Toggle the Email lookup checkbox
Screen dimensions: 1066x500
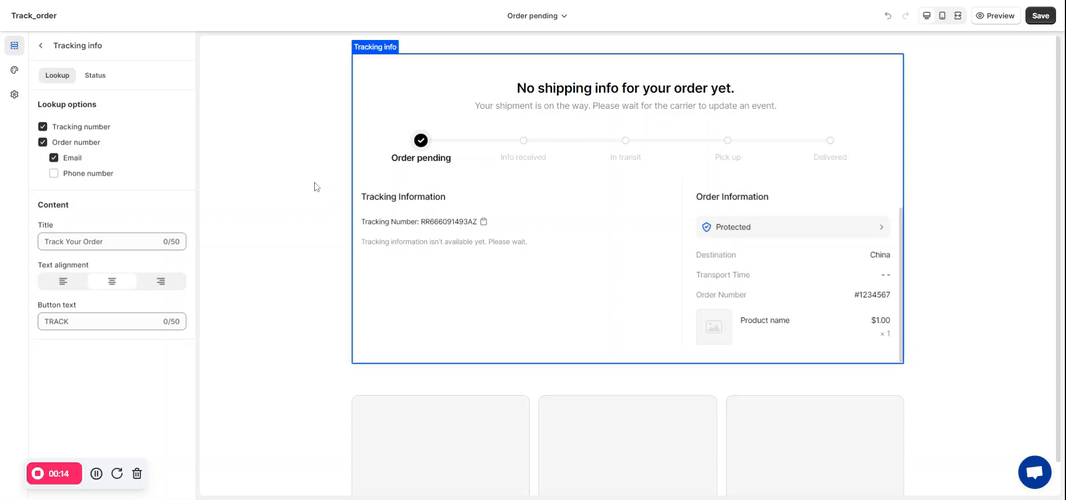pyautogui.click(x=54, y=158)
